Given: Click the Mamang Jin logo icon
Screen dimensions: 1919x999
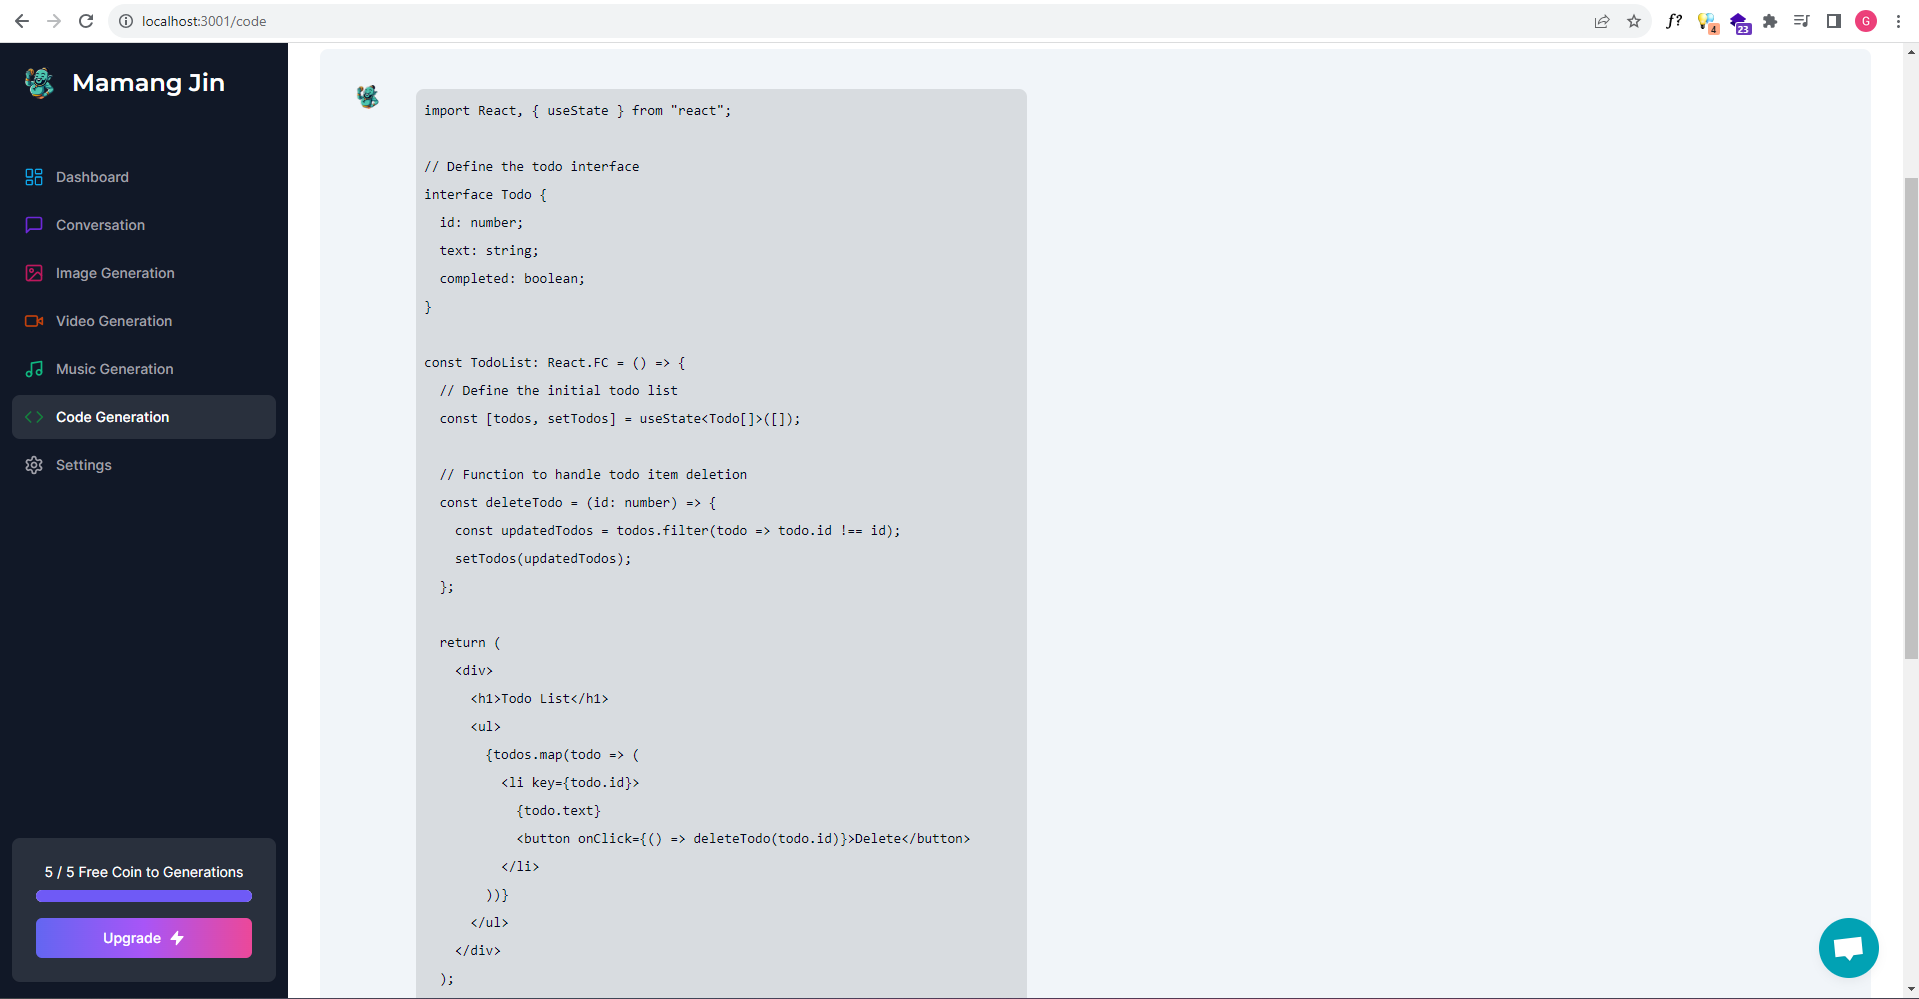Looking at the screenshot, I should click(39, 83).
